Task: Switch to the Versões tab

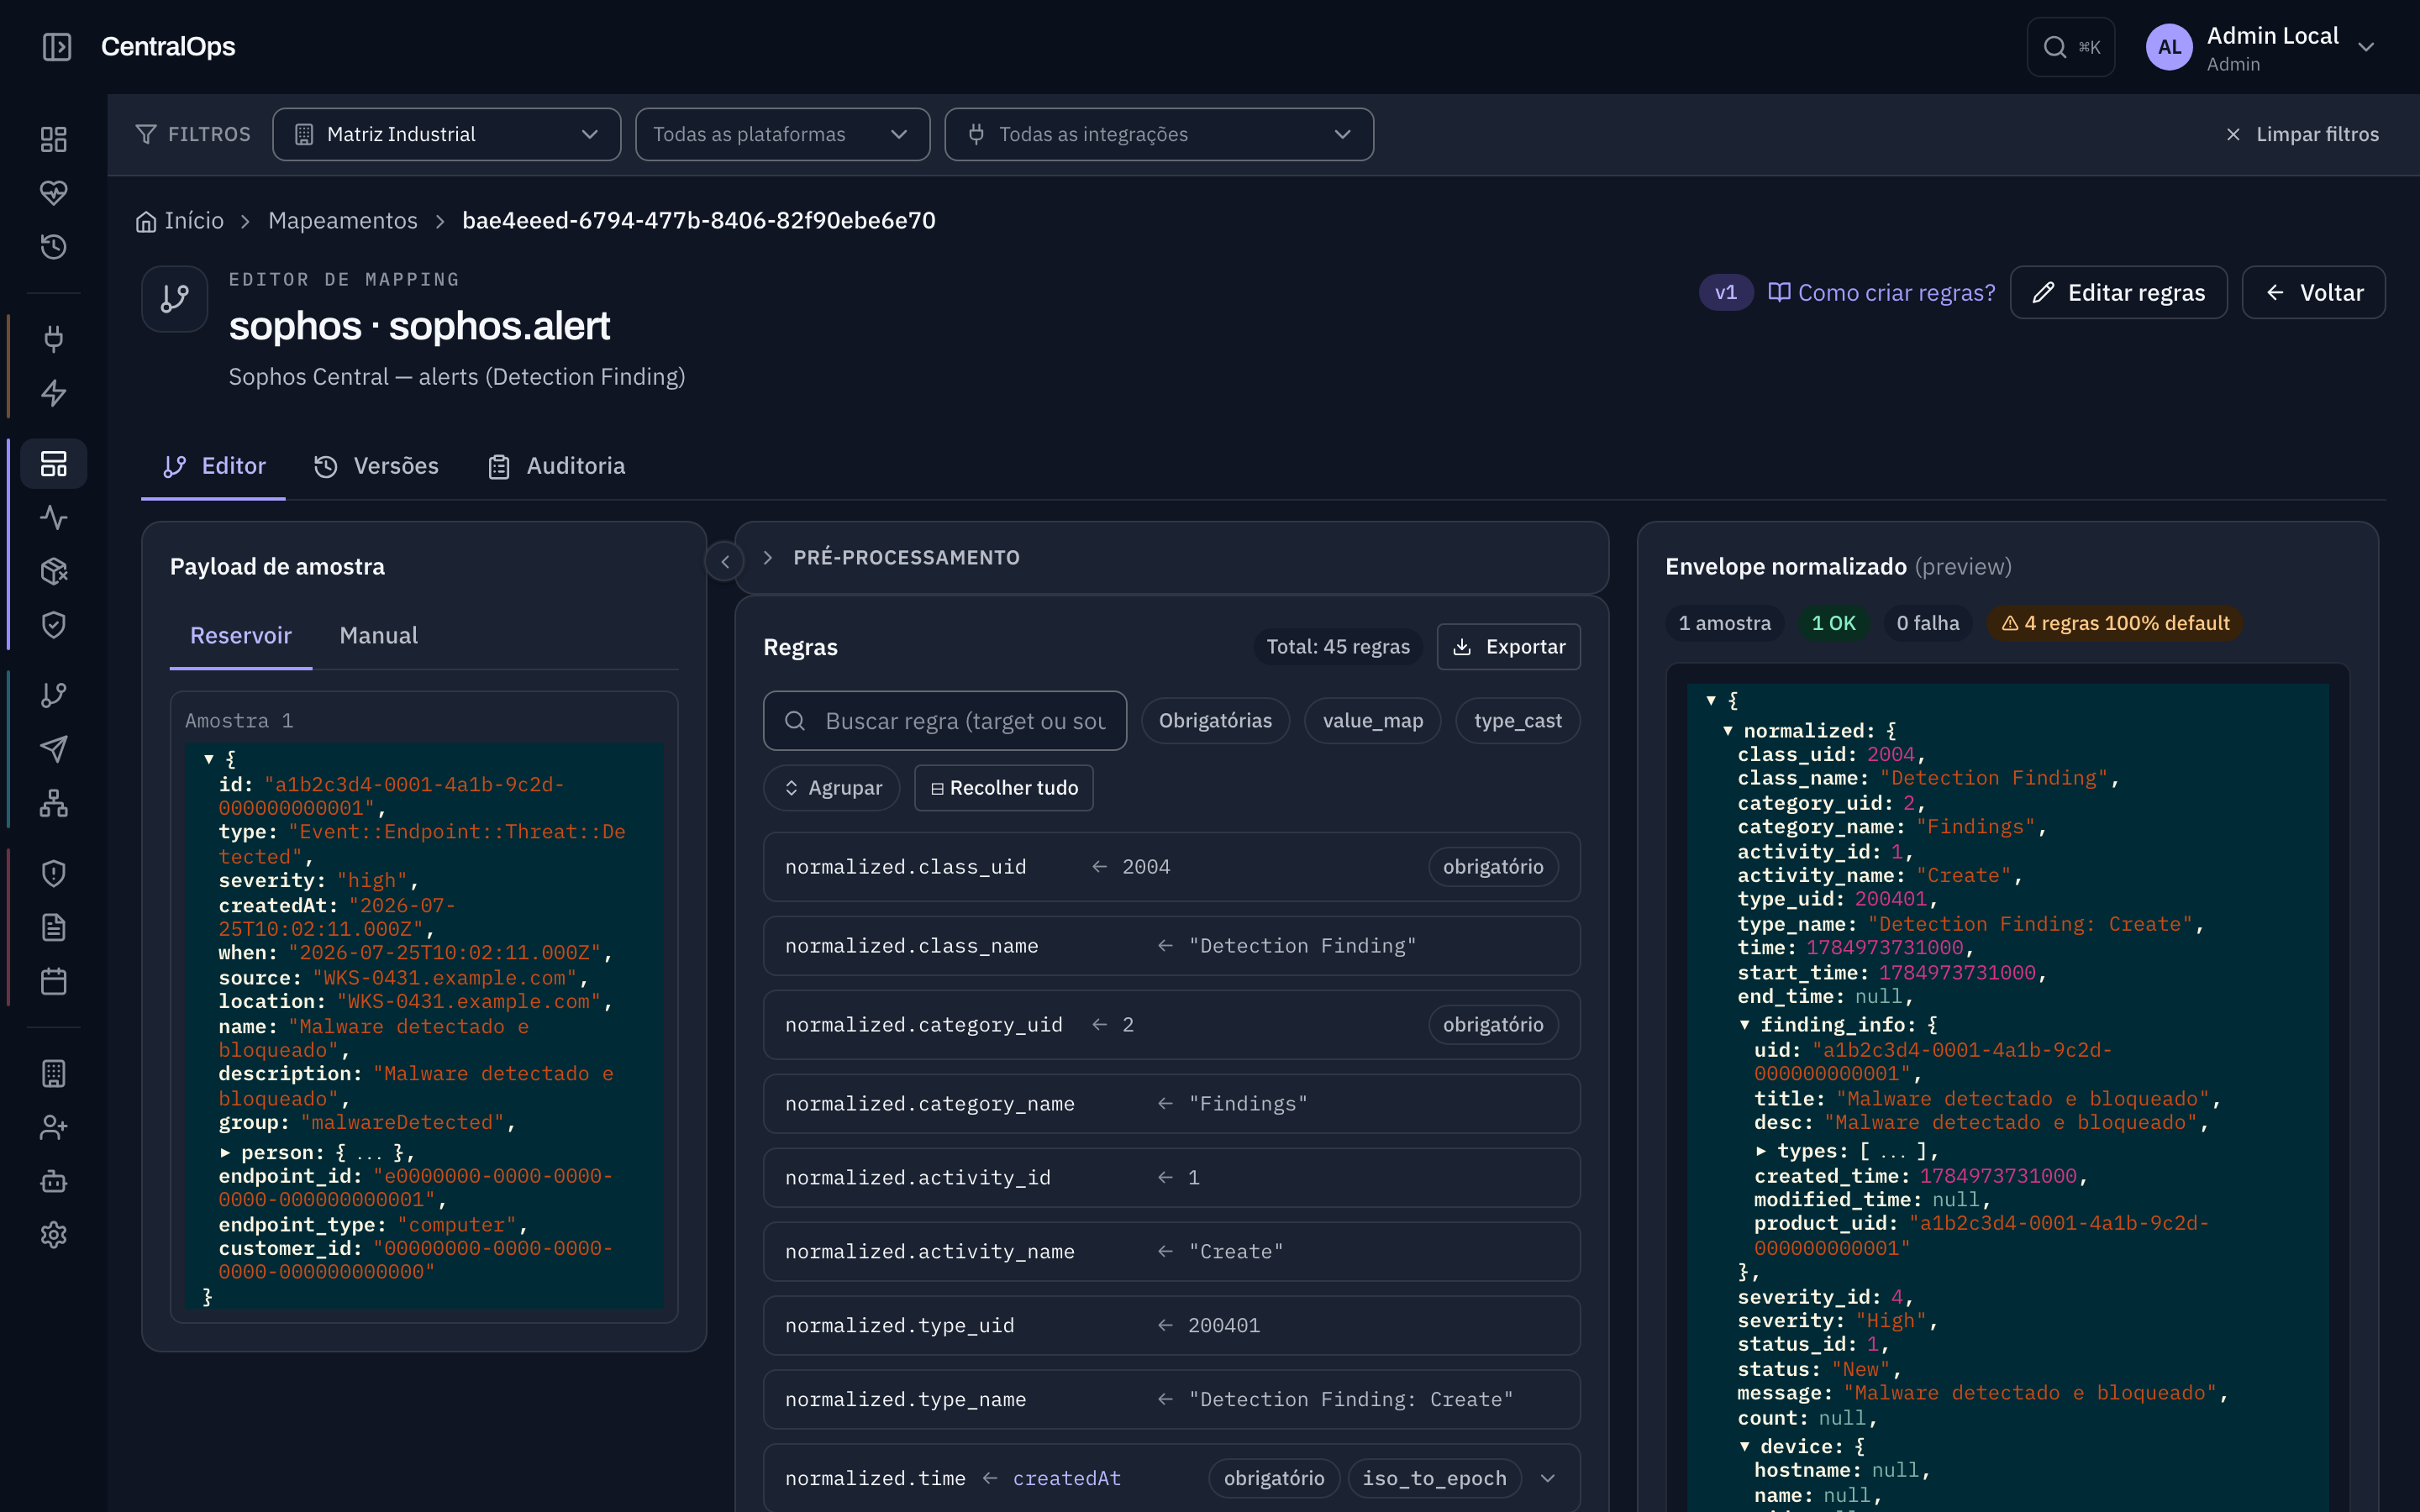Action: click(376, 466)
